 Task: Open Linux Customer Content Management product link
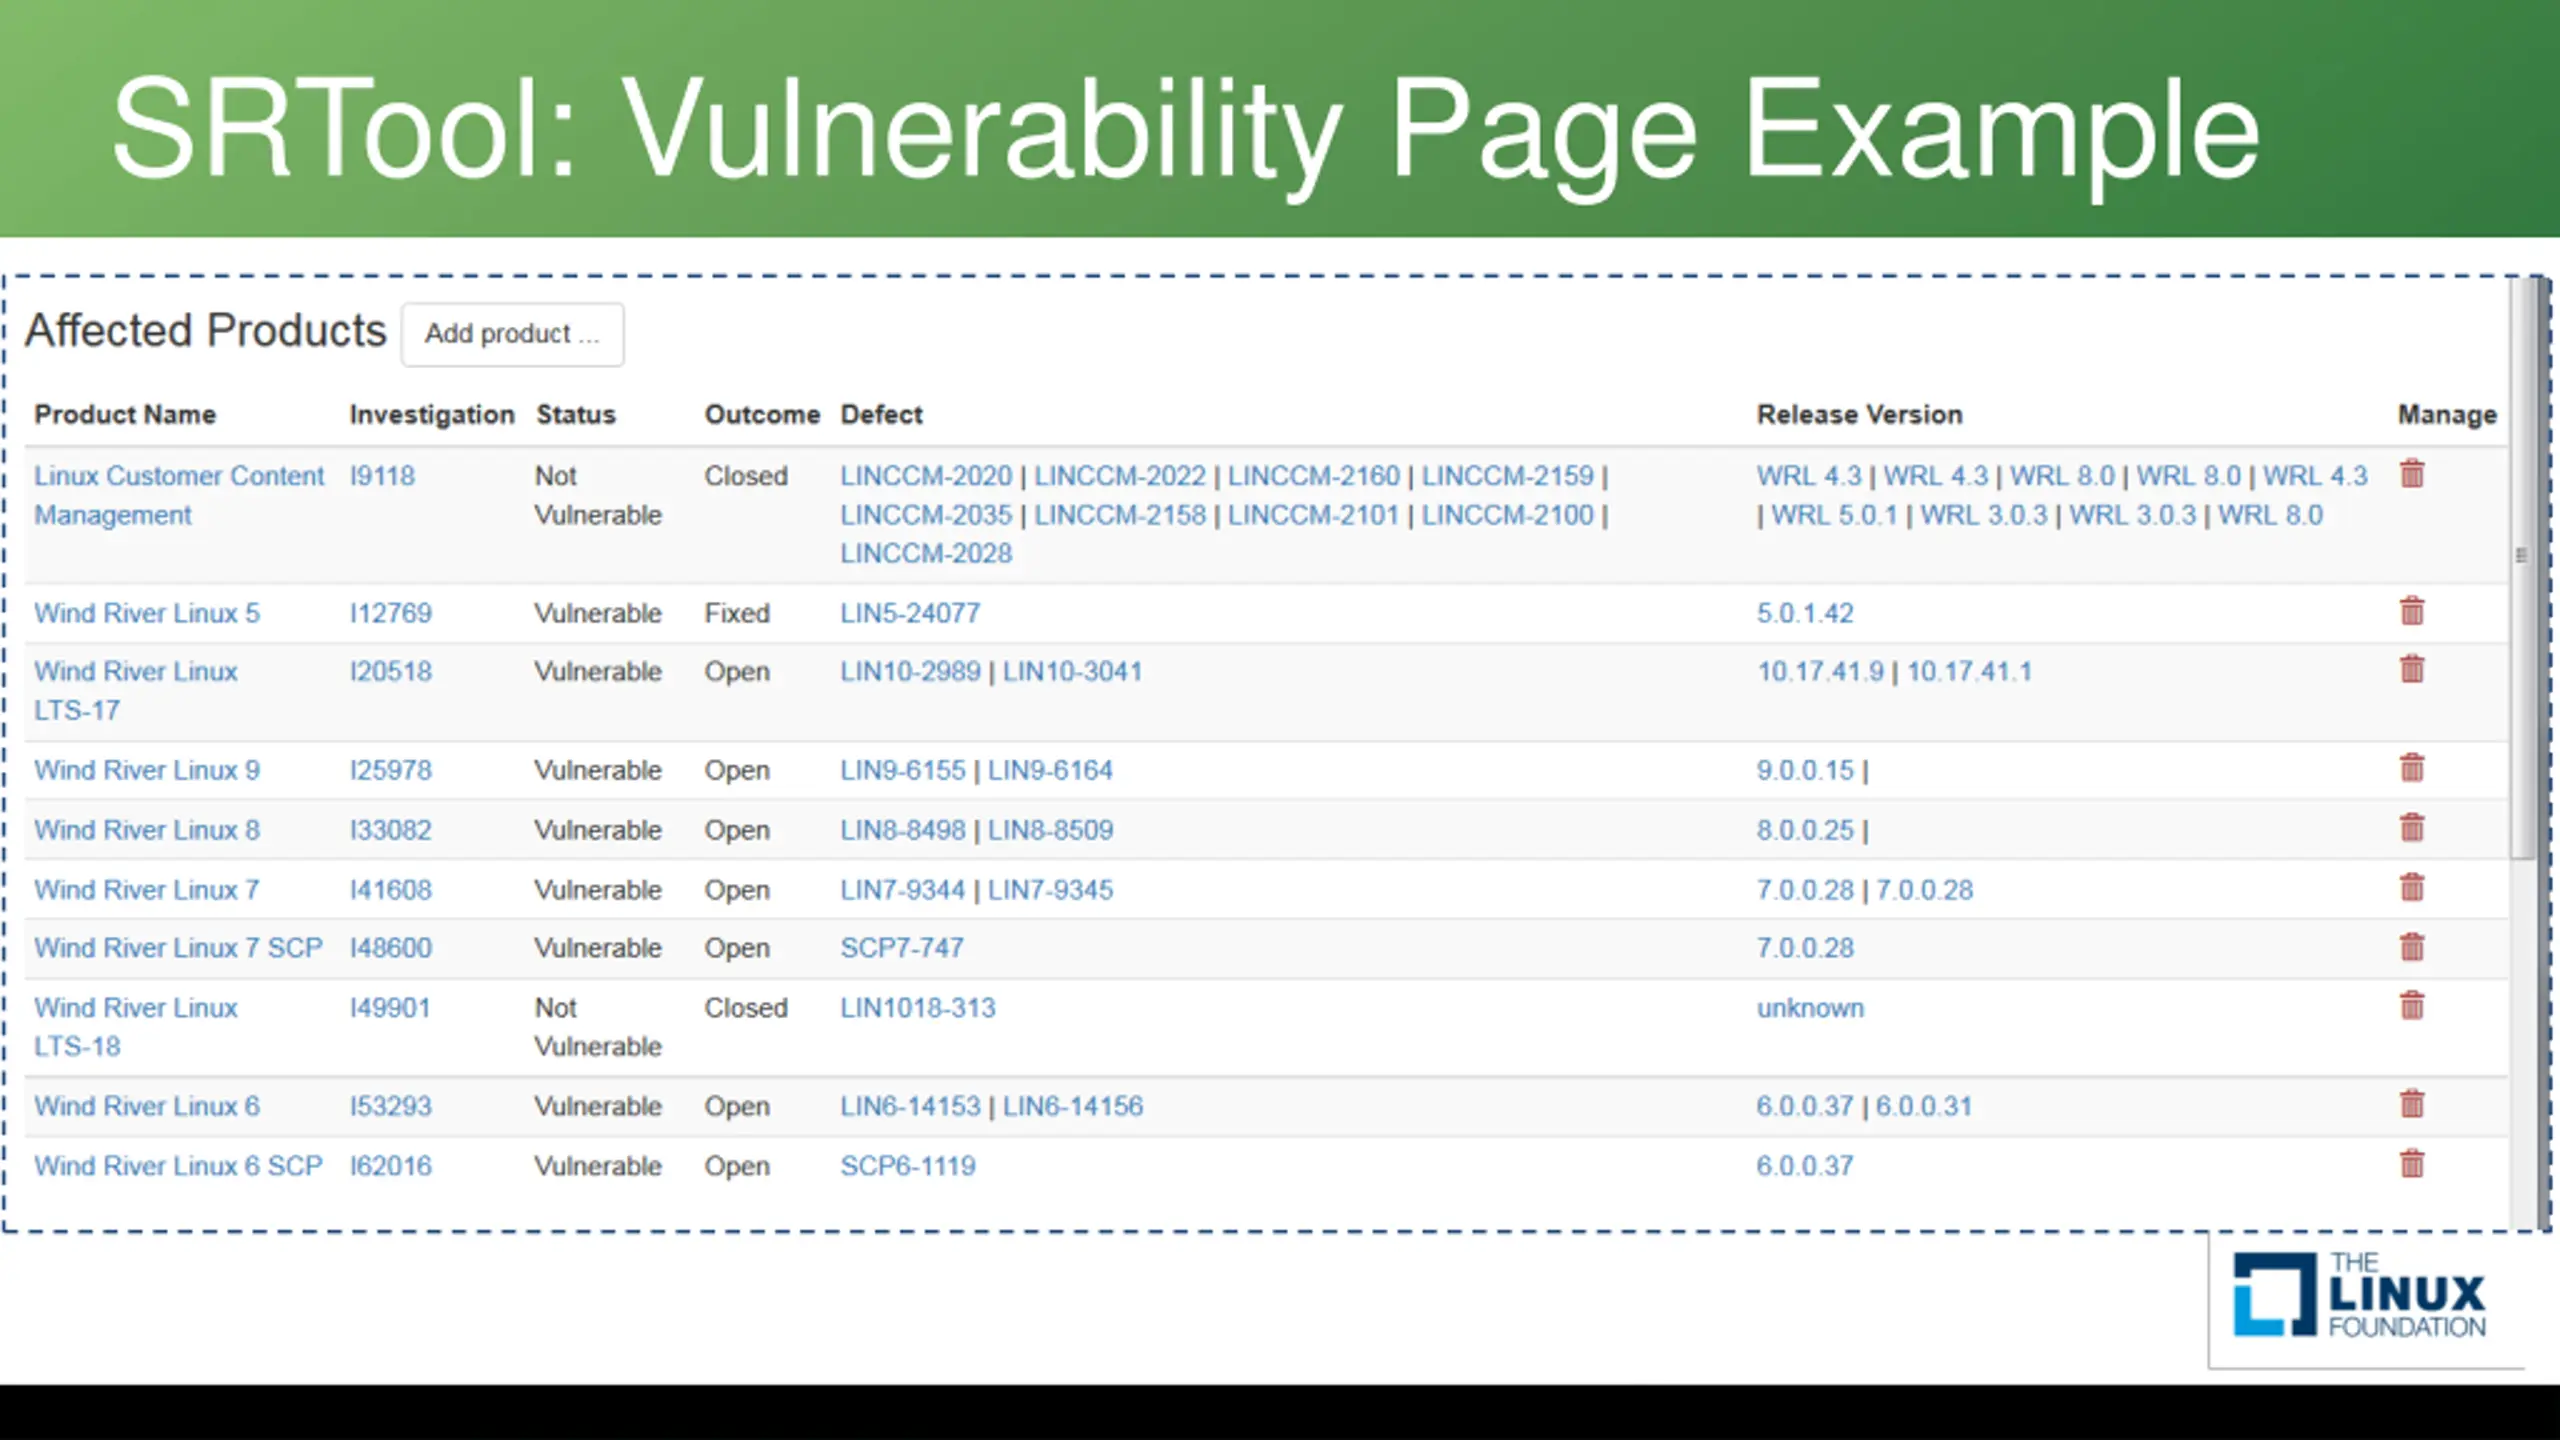click(x=179, y=495)
